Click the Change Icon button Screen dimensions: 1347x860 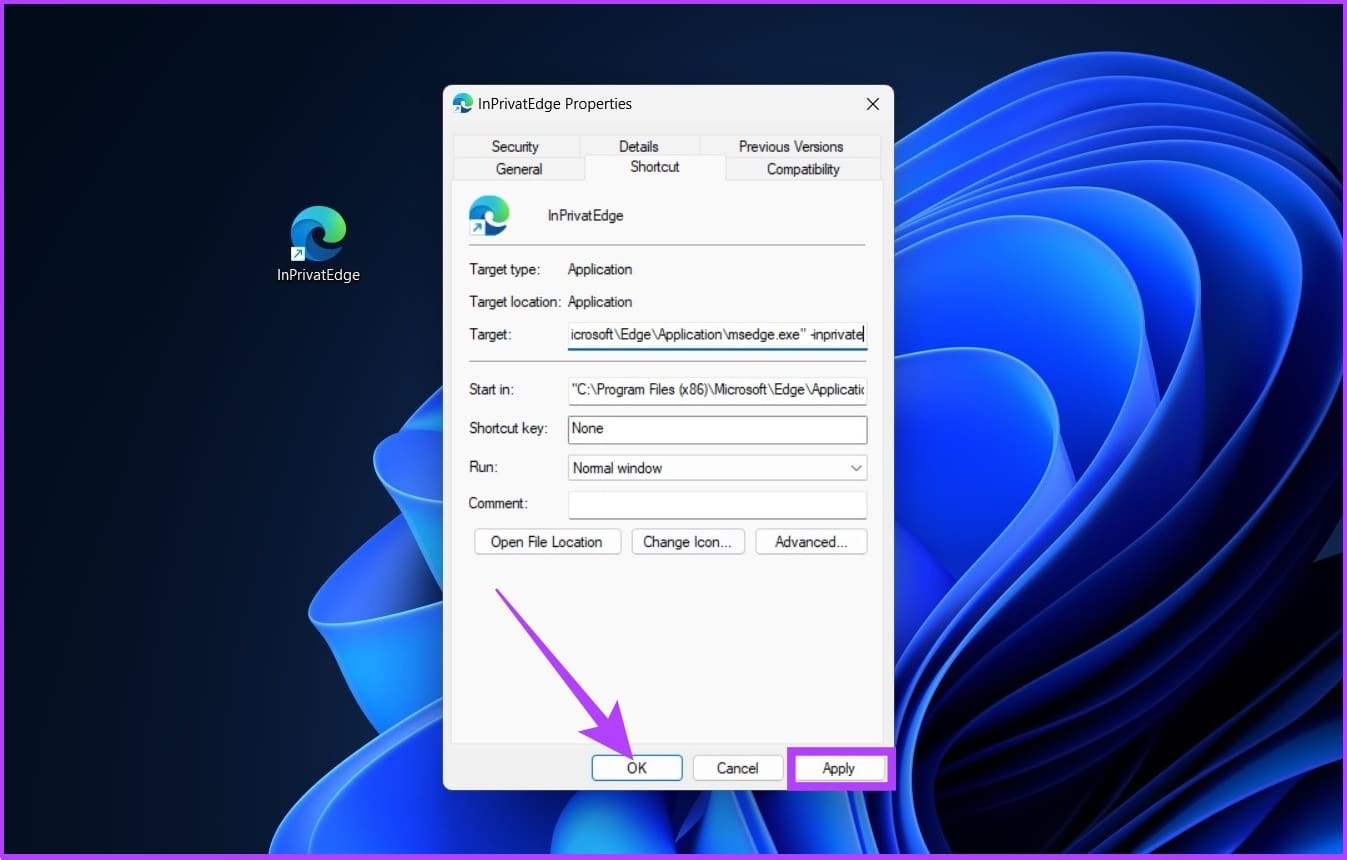687,542
